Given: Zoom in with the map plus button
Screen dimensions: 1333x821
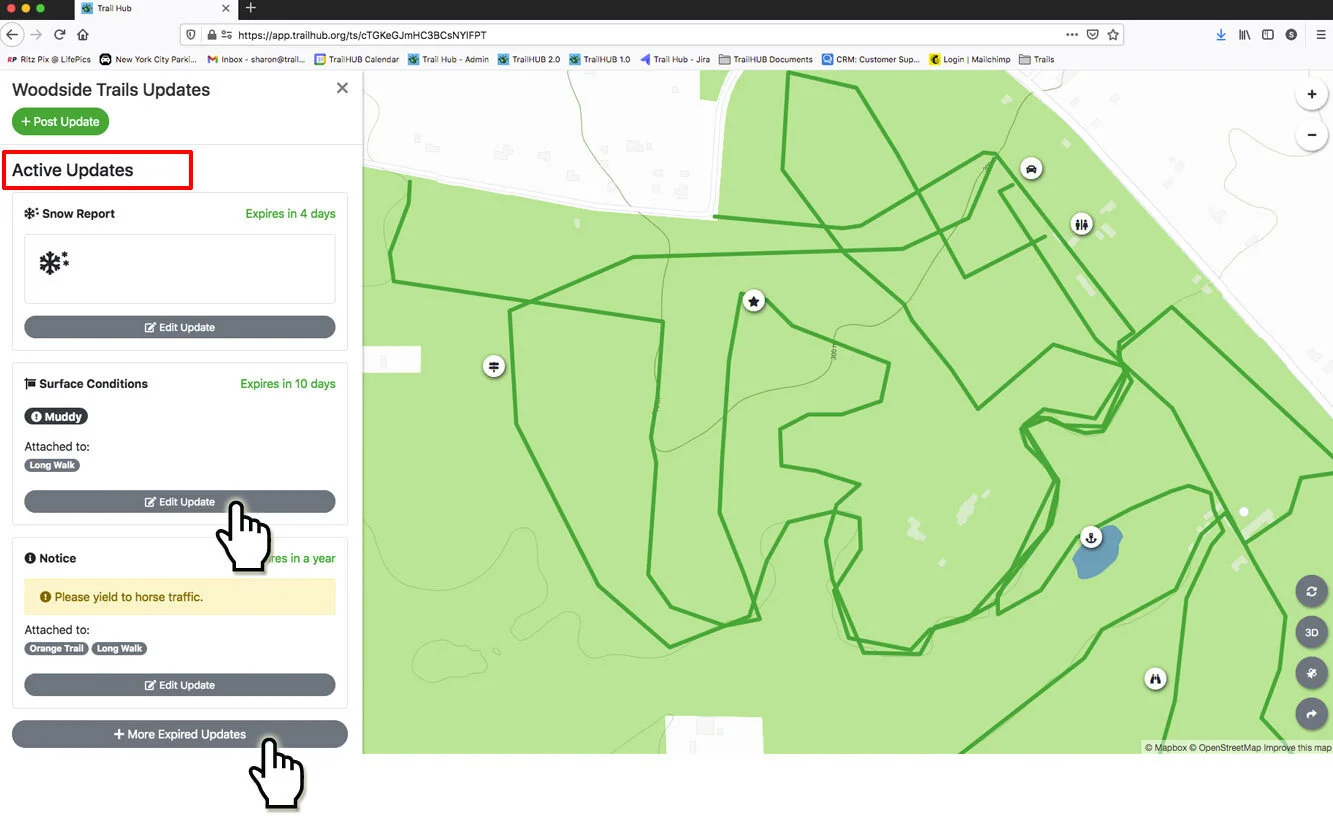Looking at the screenshot, I should tap(1311, 95).
